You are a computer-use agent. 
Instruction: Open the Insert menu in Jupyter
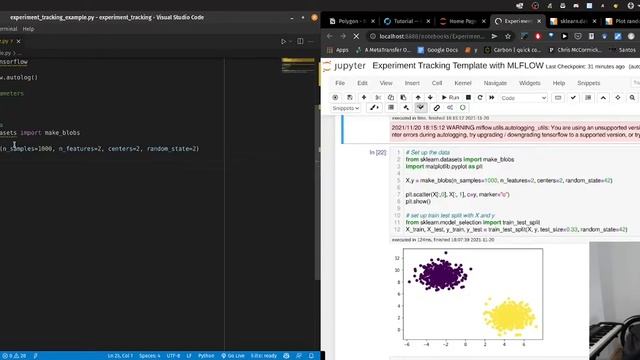pos(412,83)
